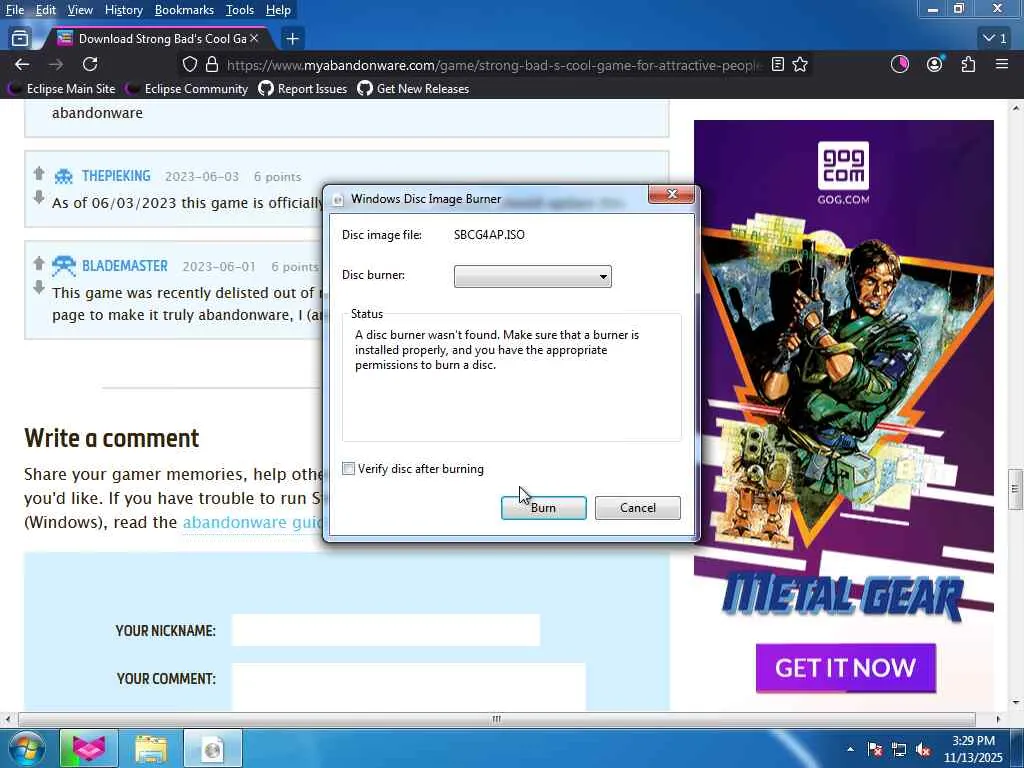
Task: Toggle reader view icon in address bar
Action: tap(777, 64)
